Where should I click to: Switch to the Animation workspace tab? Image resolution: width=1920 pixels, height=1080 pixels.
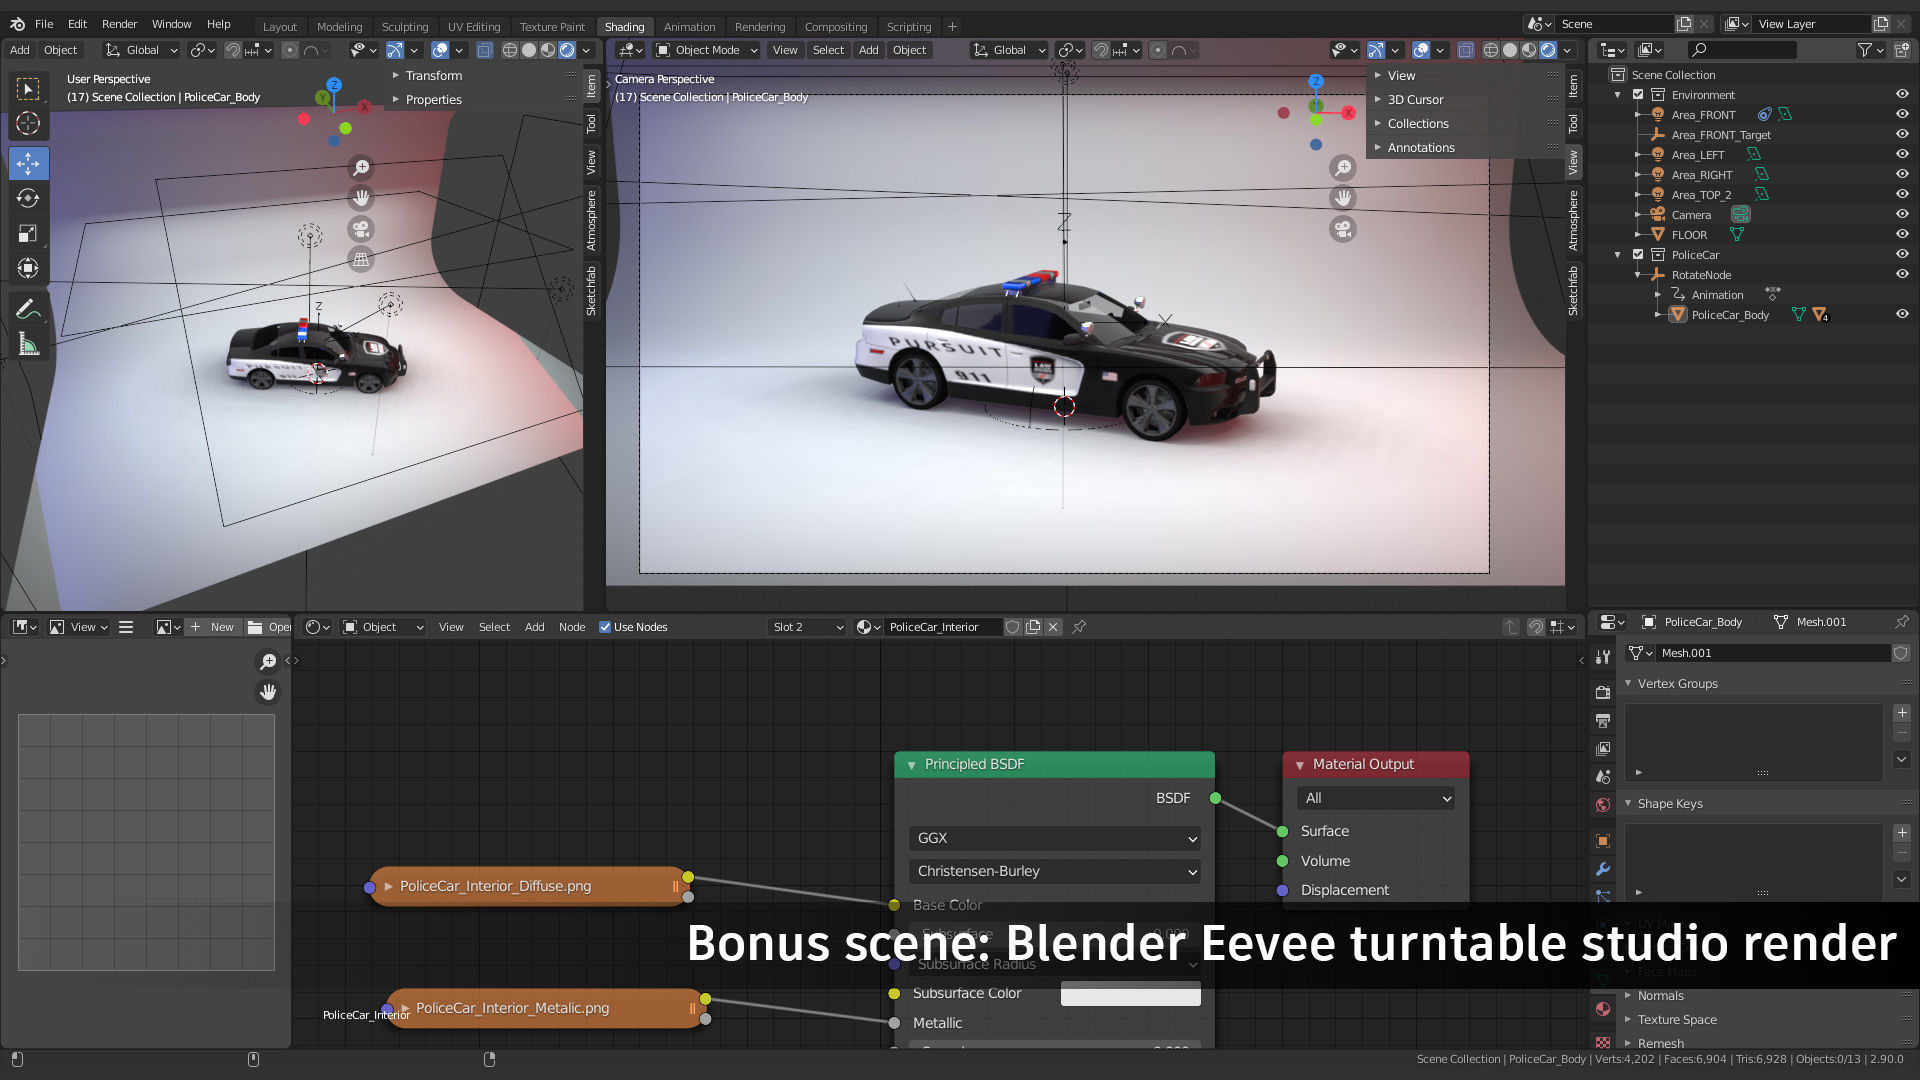pos(689,26)
